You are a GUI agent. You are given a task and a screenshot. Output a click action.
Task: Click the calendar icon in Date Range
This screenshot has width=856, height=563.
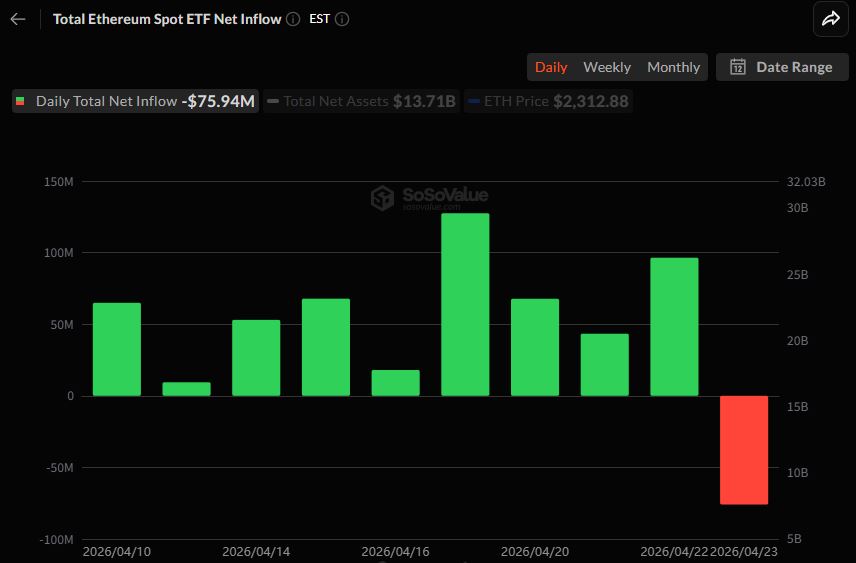pos(738,67)
